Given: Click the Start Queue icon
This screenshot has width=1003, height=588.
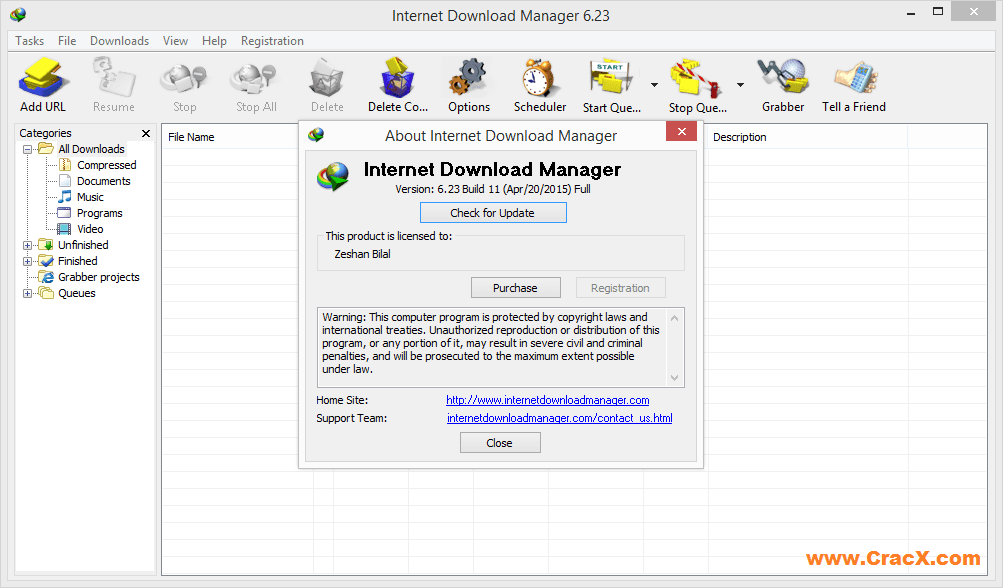Looking at the screenshot, I should point(611,77).
